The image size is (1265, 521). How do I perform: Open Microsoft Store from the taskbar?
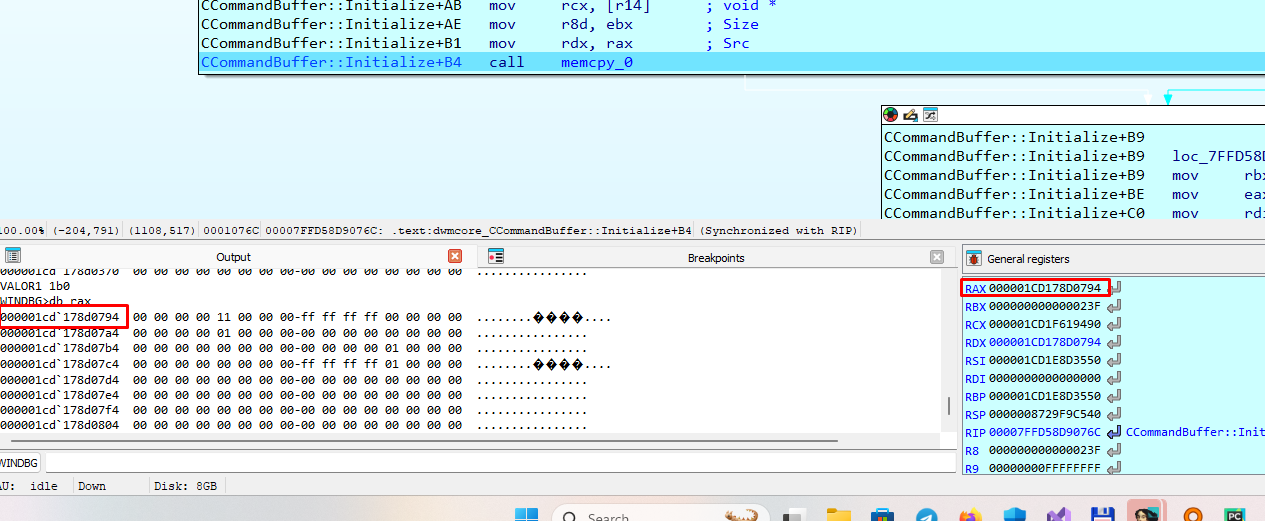pos(882,514)
